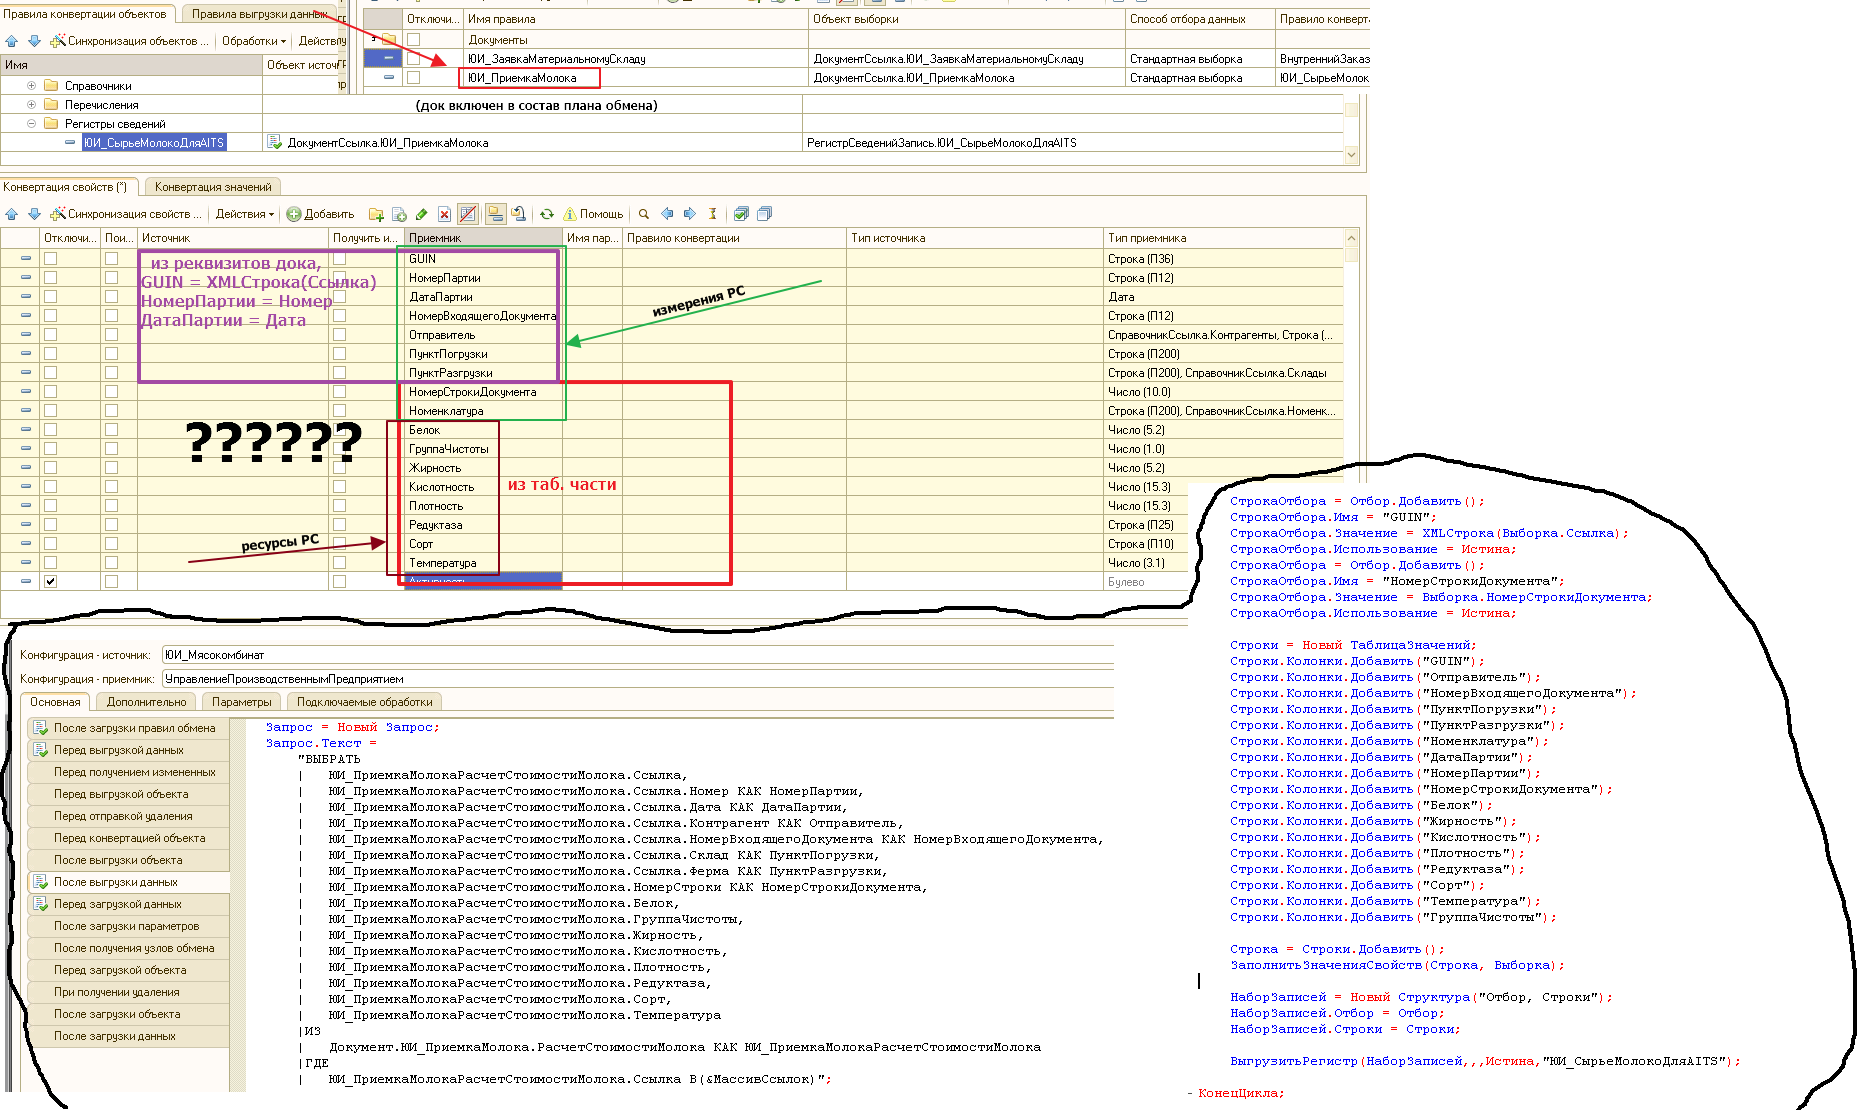Open После выгрузки данных handler
Image resolution: width=1876 pixels, height=1110 pixels.
(129, 882)
